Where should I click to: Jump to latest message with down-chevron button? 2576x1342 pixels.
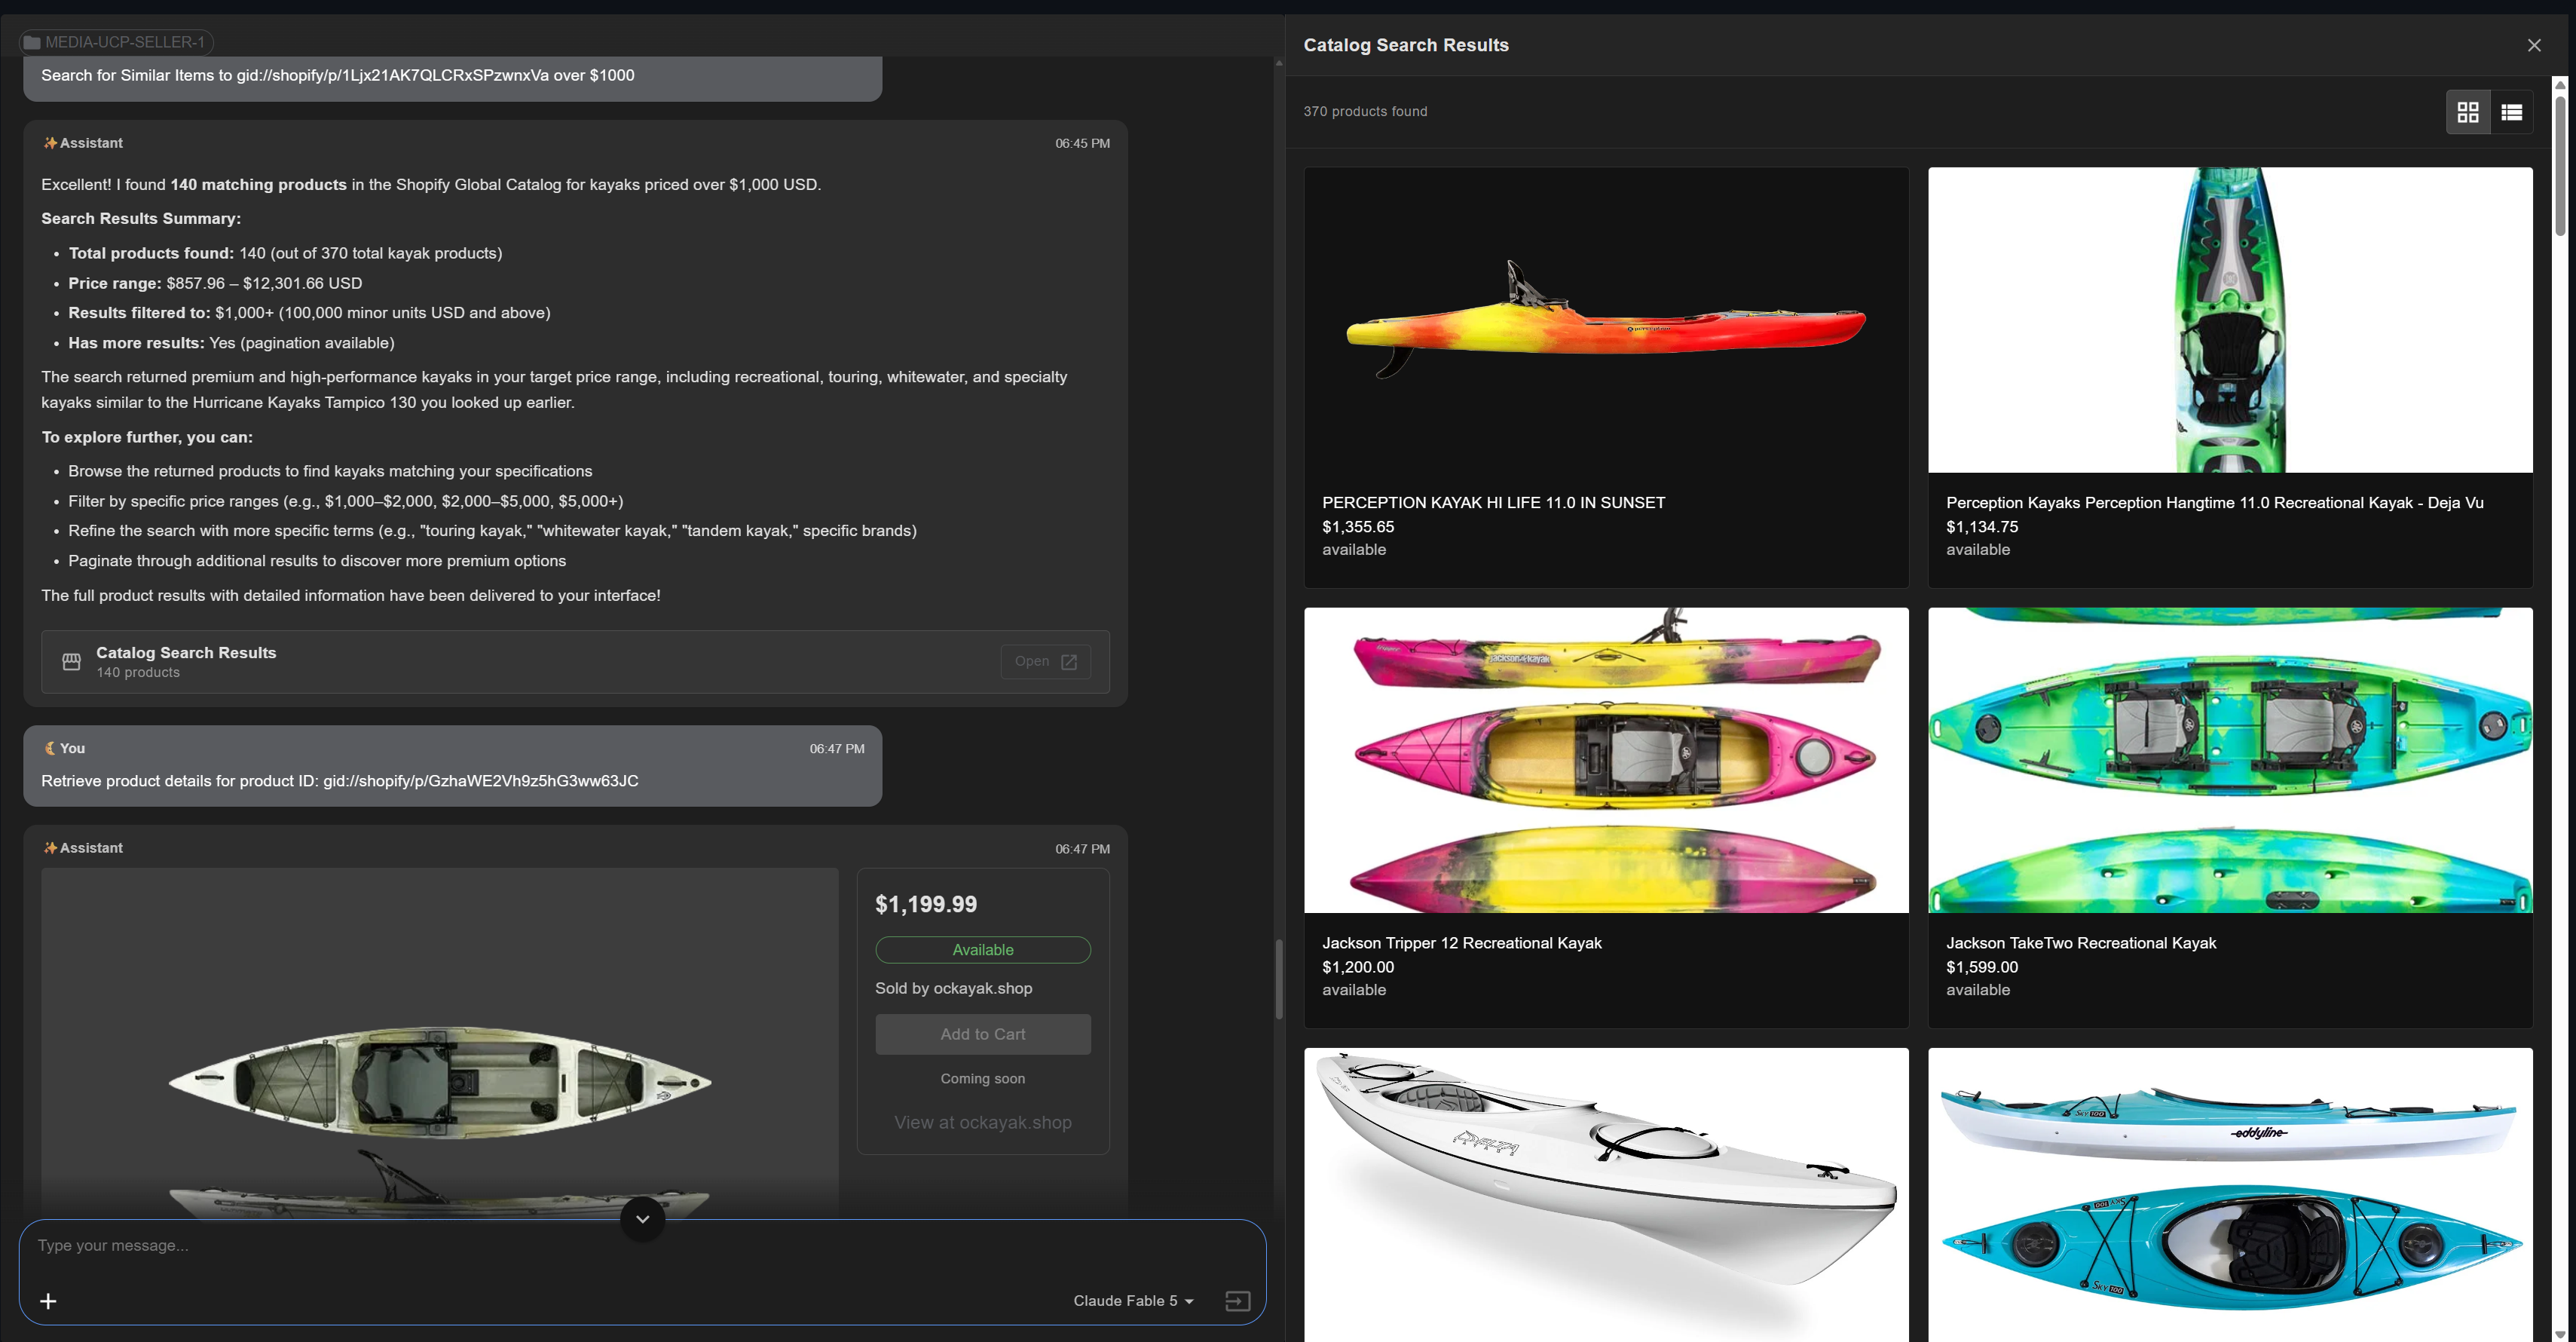(642, 1218)
